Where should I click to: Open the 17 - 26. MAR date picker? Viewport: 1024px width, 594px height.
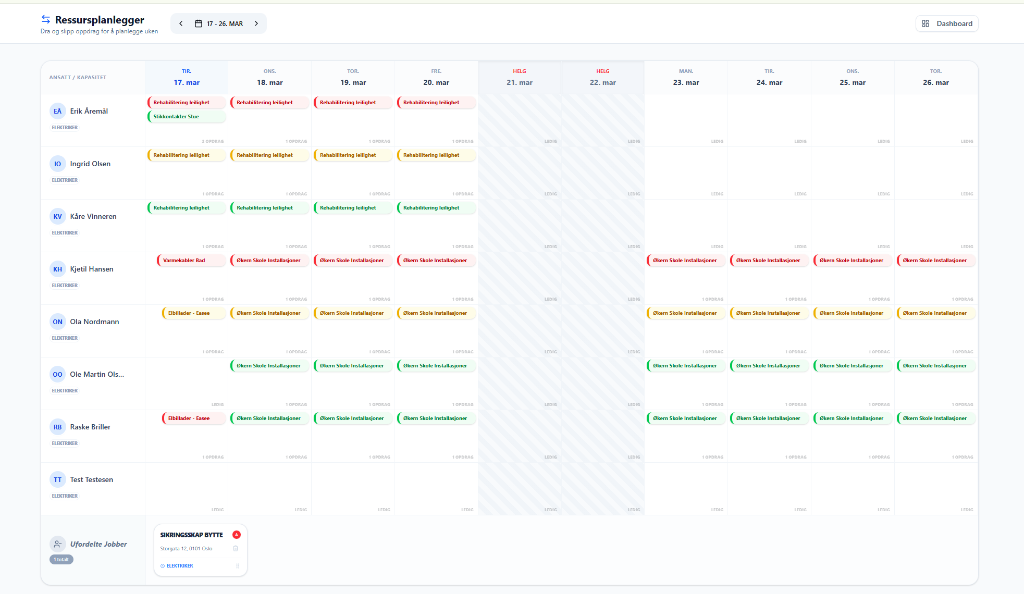[219, 23]
